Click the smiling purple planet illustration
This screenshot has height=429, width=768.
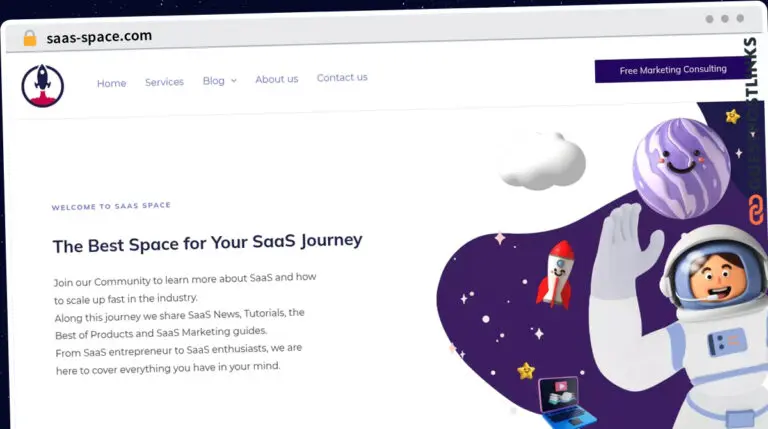coord(681,168)
